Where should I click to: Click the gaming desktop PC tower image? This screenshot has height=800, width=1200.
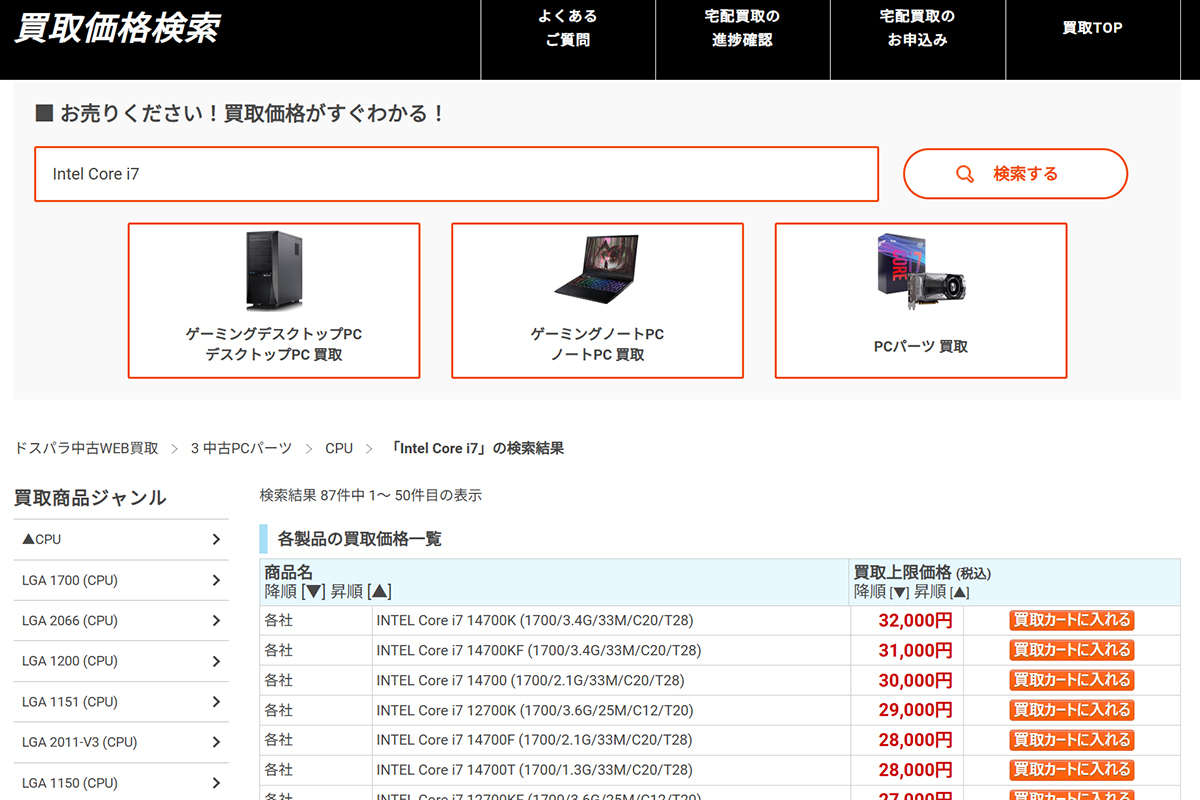(x=273, y=271)
